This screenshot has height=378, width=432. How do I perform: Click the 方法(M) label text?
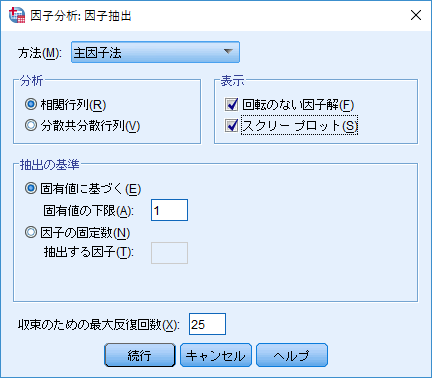click(40, 53)
